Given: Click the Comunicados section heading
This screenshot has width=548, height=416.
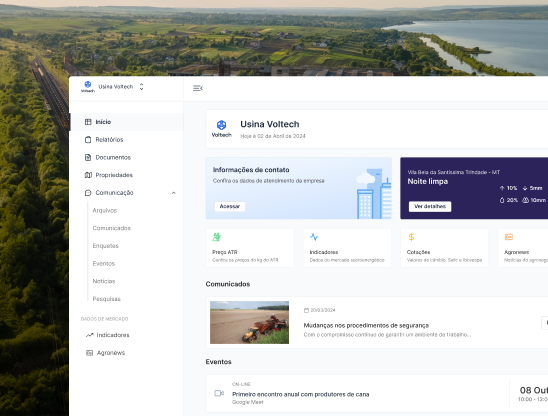Looking at the screenshot, I should tap(228, 284).
